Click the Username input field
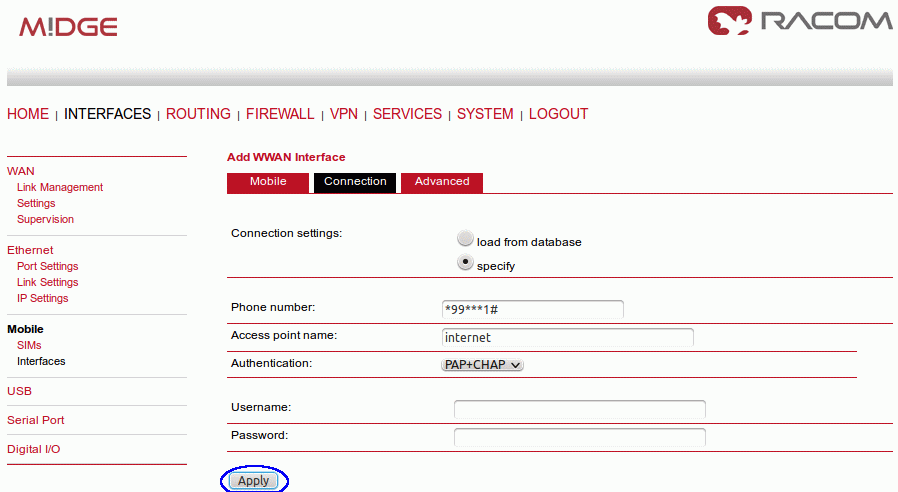The height and width of the screenshot is (492, 898). coord(580,409)
